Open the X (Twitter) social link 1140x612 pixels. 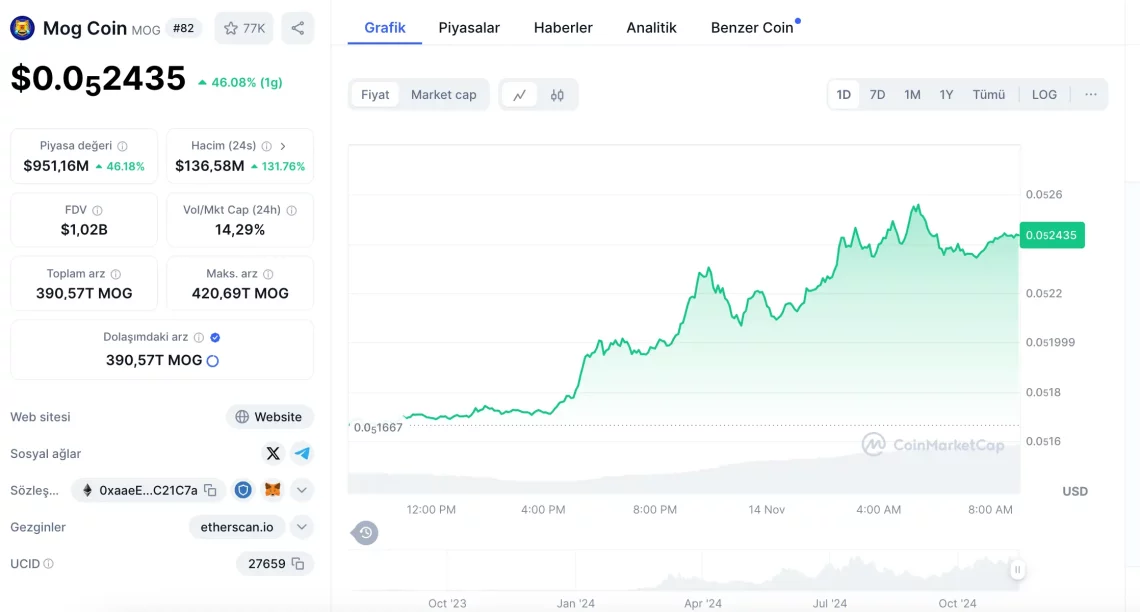tap(272, 453)
